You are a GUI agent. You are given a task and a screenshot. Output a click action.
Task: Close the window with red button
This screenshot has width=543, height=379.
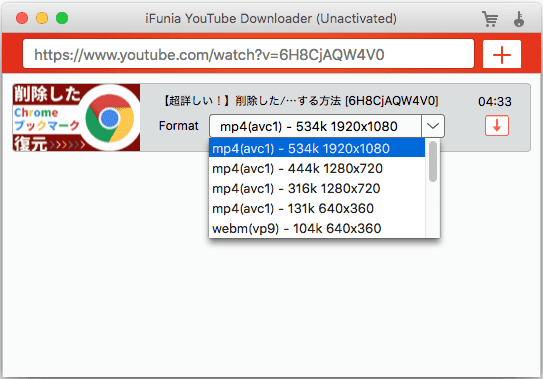[22, 18]
